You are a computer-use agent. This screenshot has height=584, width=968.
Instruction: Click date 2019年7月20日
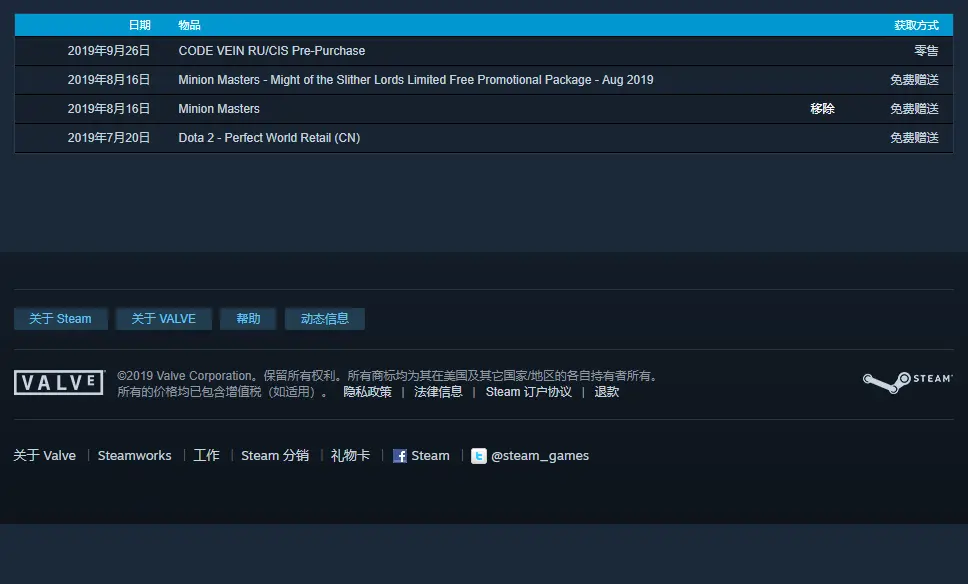[109, 138]
